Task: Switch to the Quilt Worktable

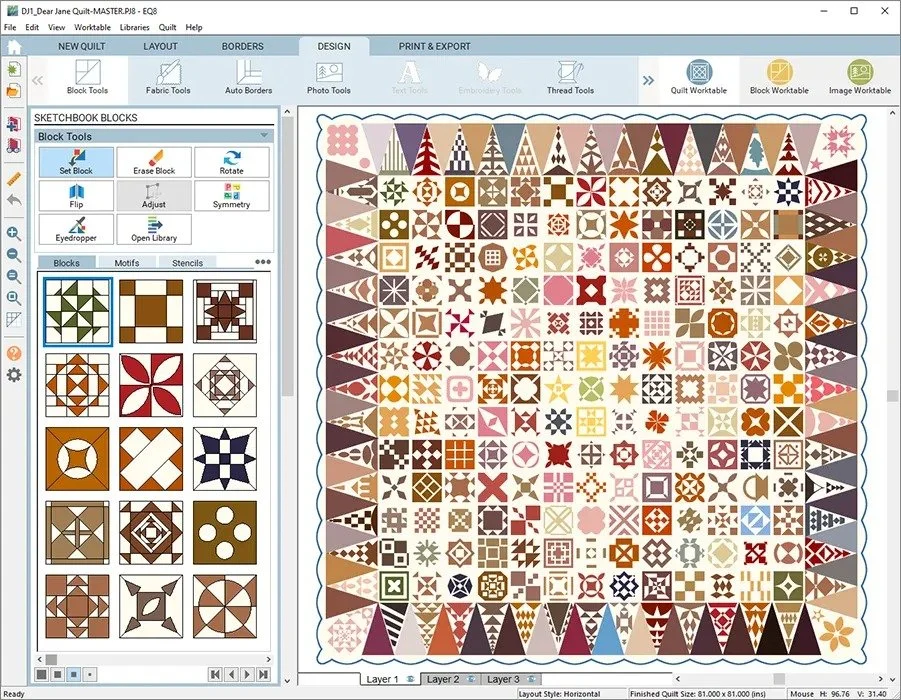Action: (699, 78)
